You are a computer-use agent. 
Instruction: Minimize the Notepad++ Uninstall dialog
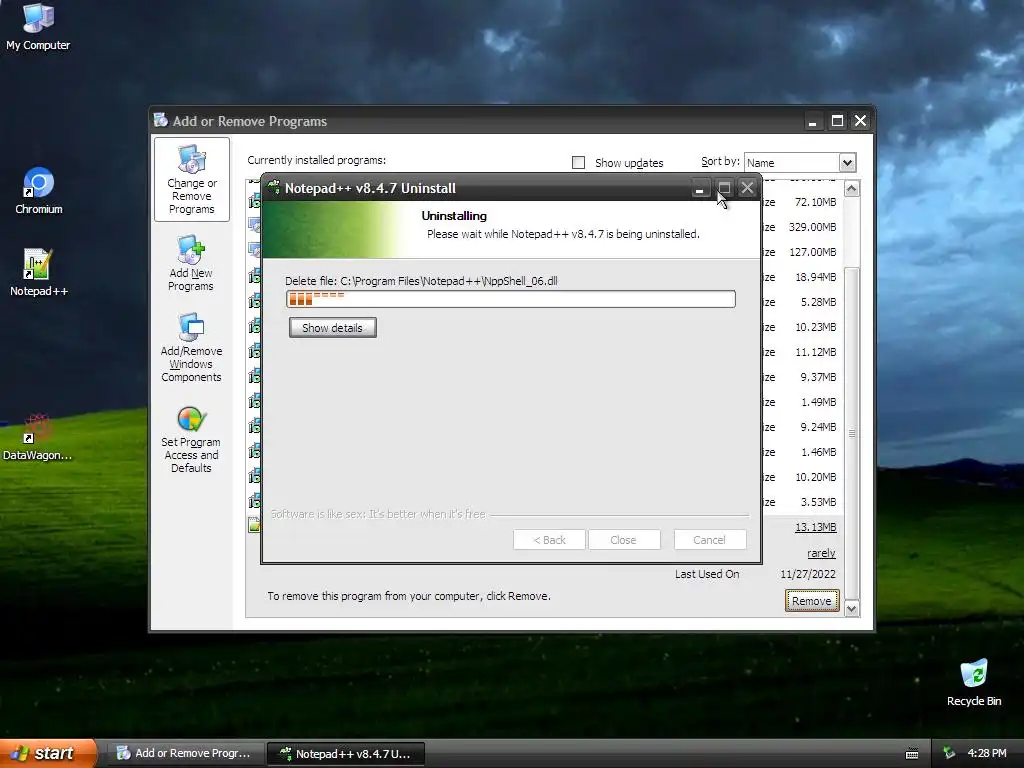coord(699,188)
